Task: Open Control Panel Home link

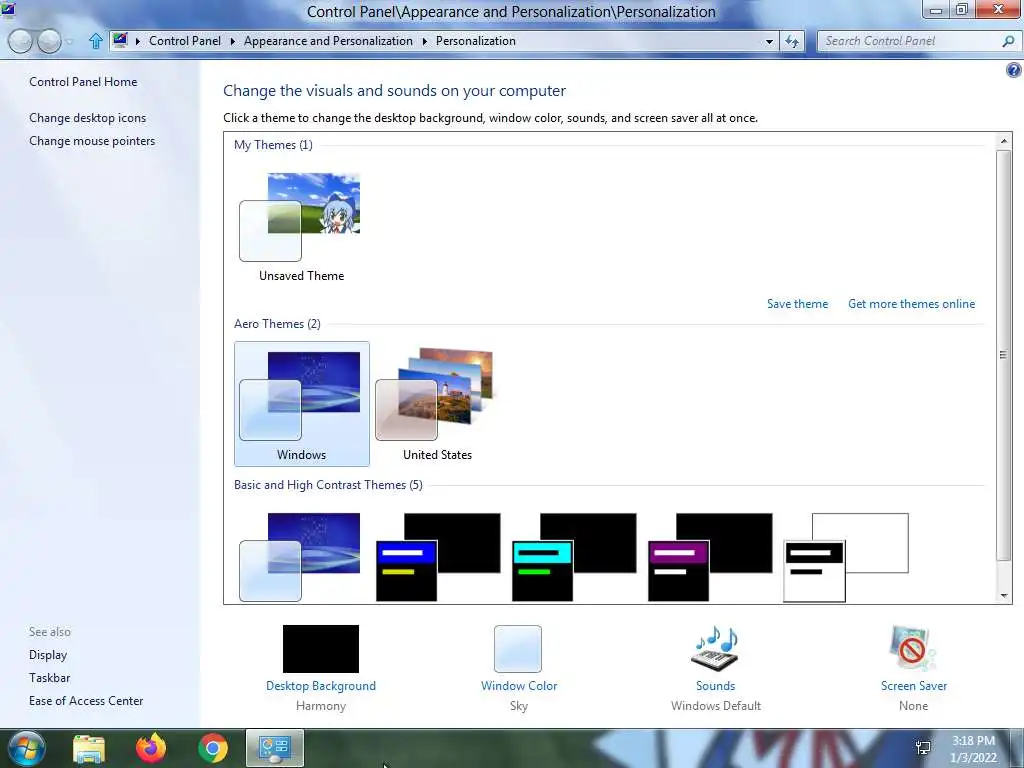Action: [83, 82]
